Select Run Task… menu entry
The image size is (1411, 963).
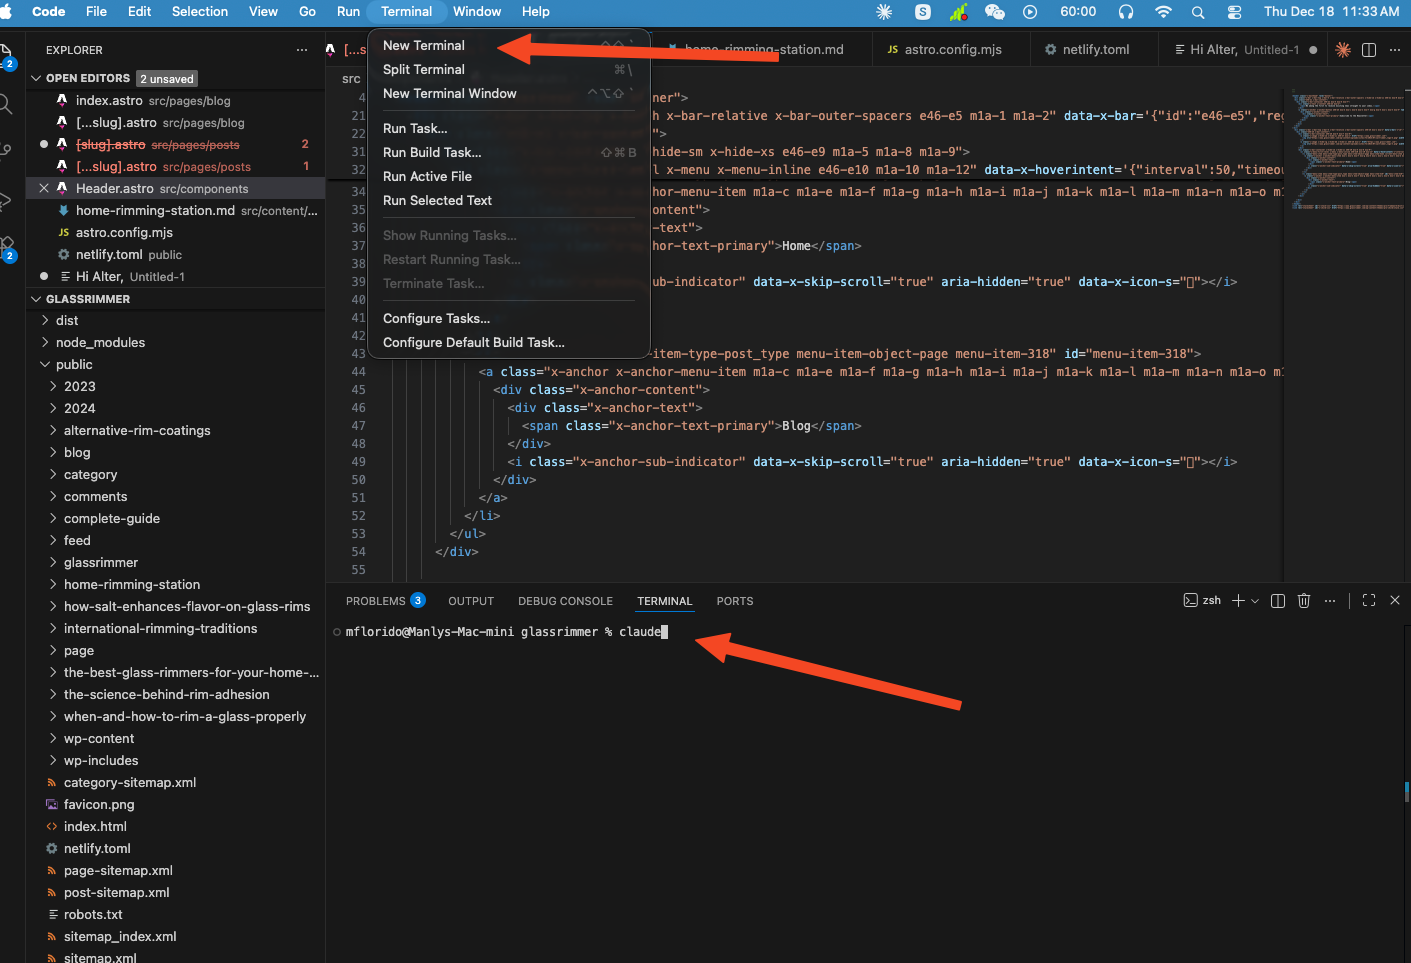click(509, 128)
